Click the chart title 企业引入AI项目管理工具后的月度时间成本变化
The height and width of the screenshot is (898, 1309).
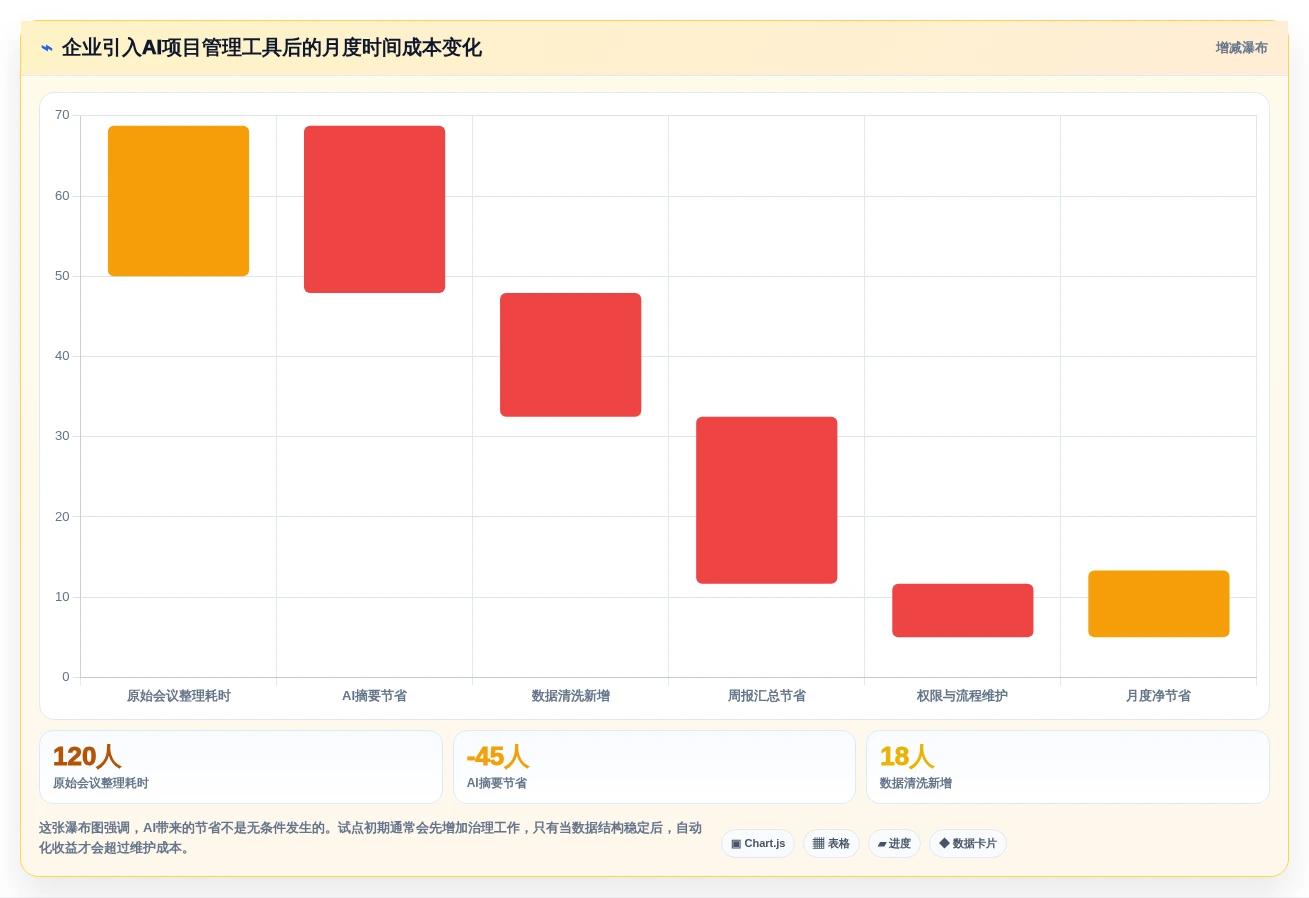pyautogui.click(x=271, y=48)
